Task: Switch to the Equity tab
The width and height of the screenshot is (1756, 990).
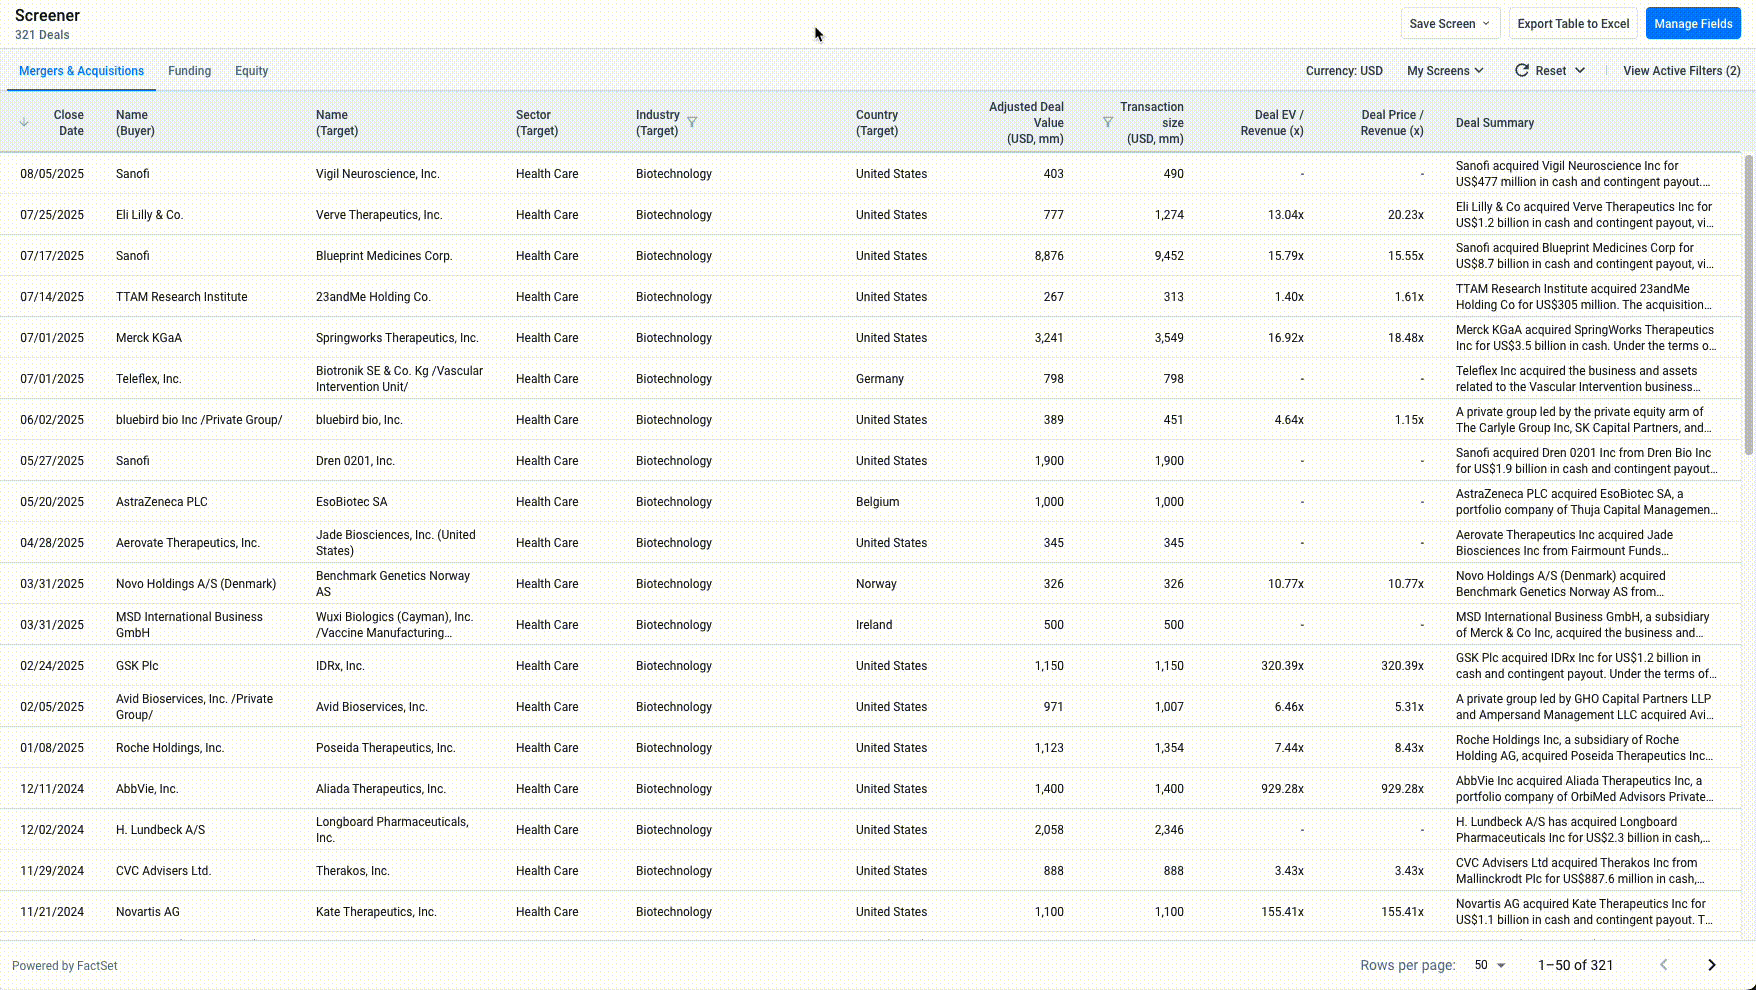Action: coord(251,71)
